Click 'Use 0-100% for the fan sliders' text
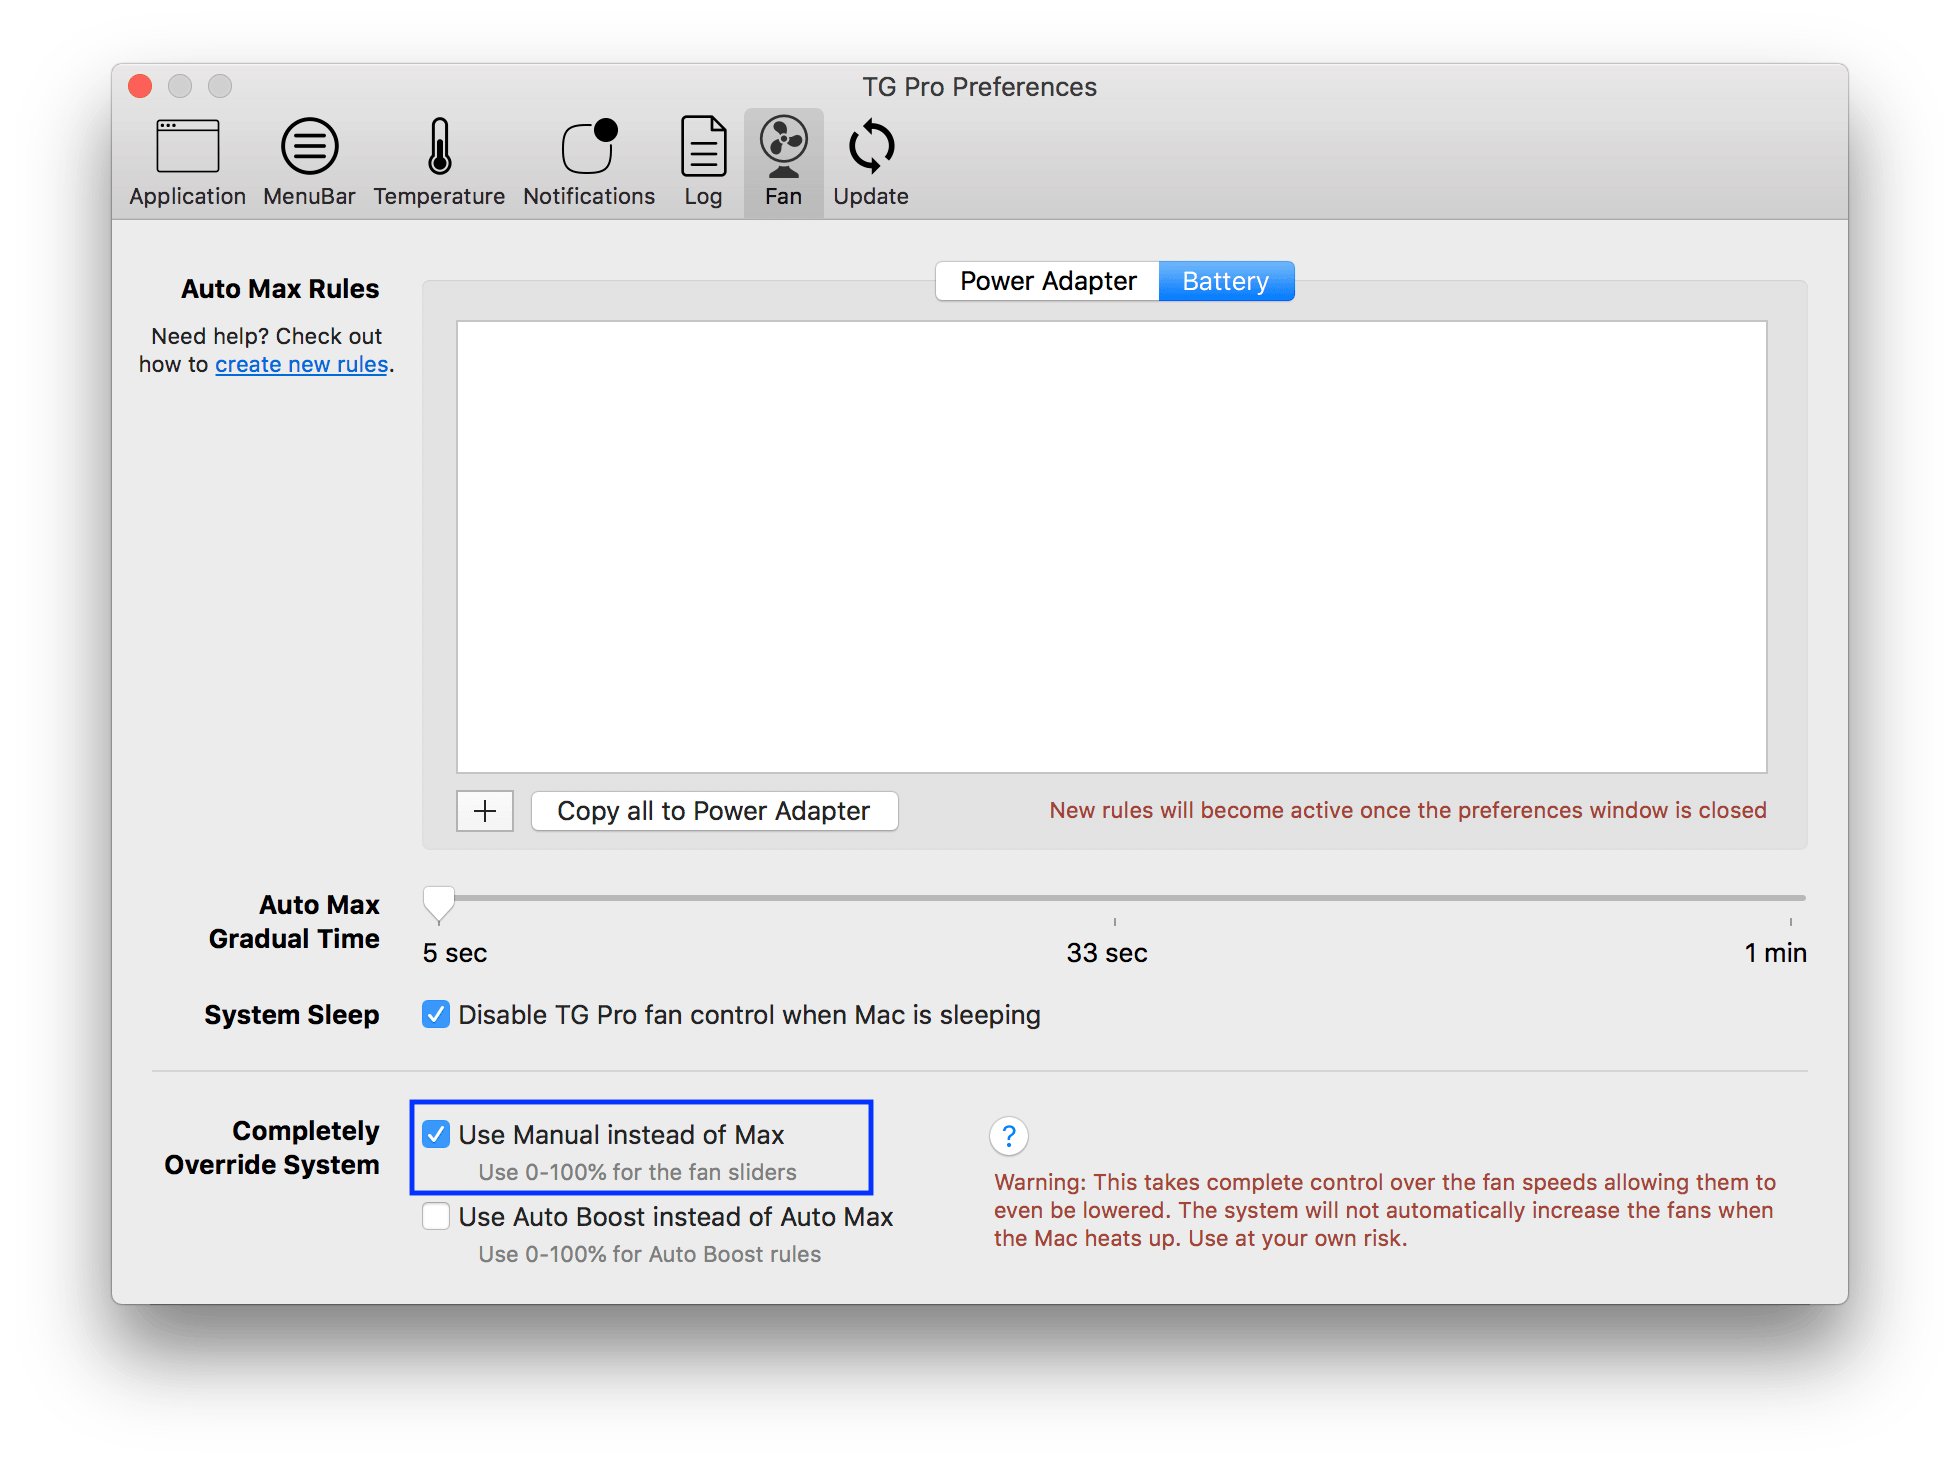Viewport: 1960px width, 1464px height. 638,1172
